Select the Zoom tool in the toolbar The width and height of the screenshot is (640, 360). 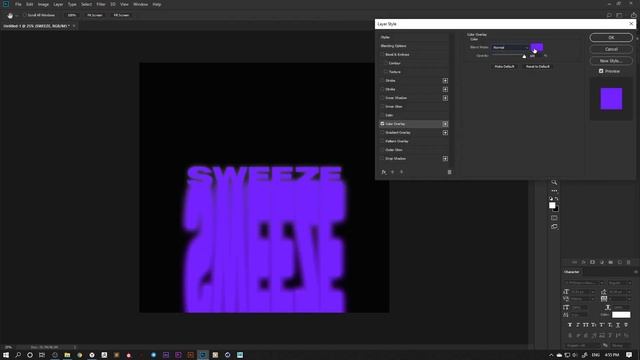pos(554,182)
